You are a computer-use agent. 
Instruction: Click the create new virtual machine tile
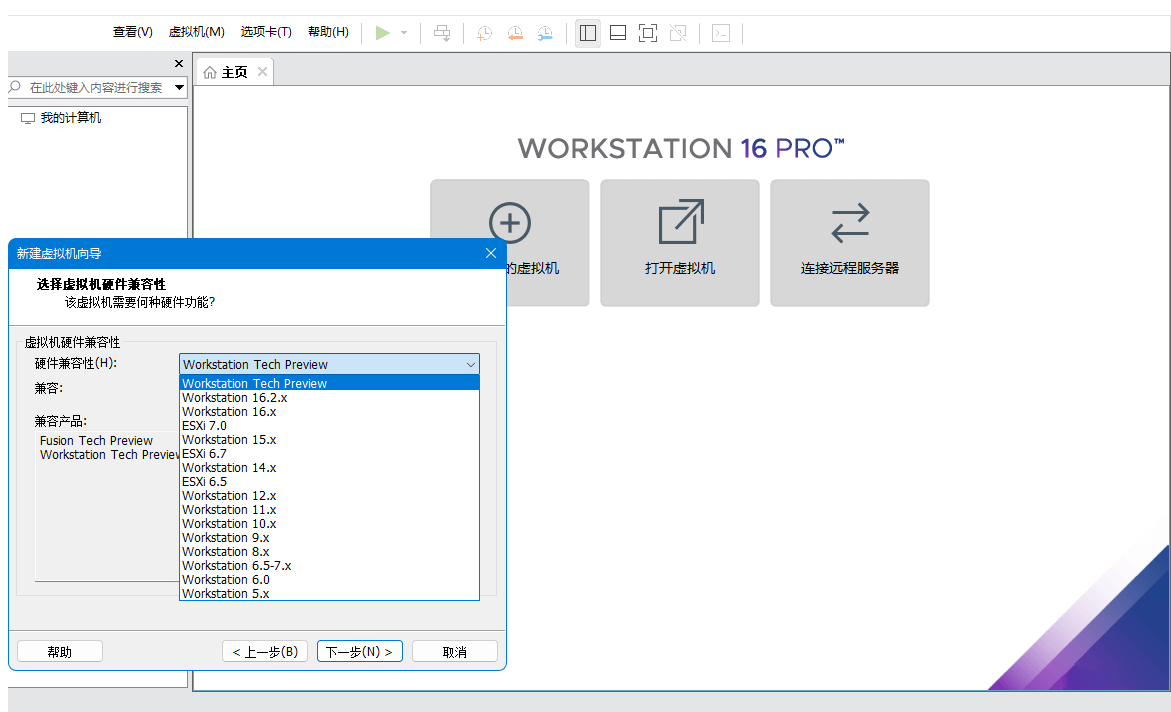[x=509, y=243]
